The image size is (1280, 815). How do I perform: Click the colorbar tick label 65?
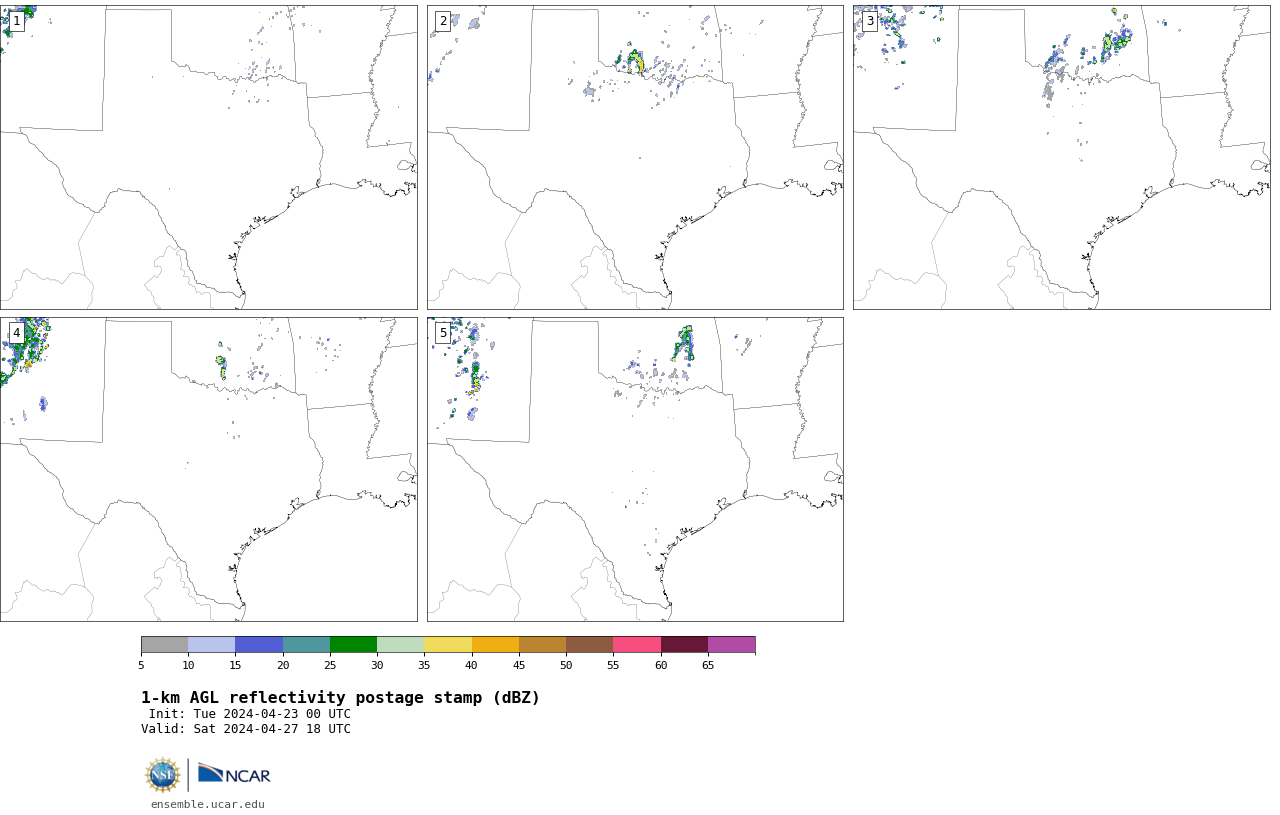708,665
